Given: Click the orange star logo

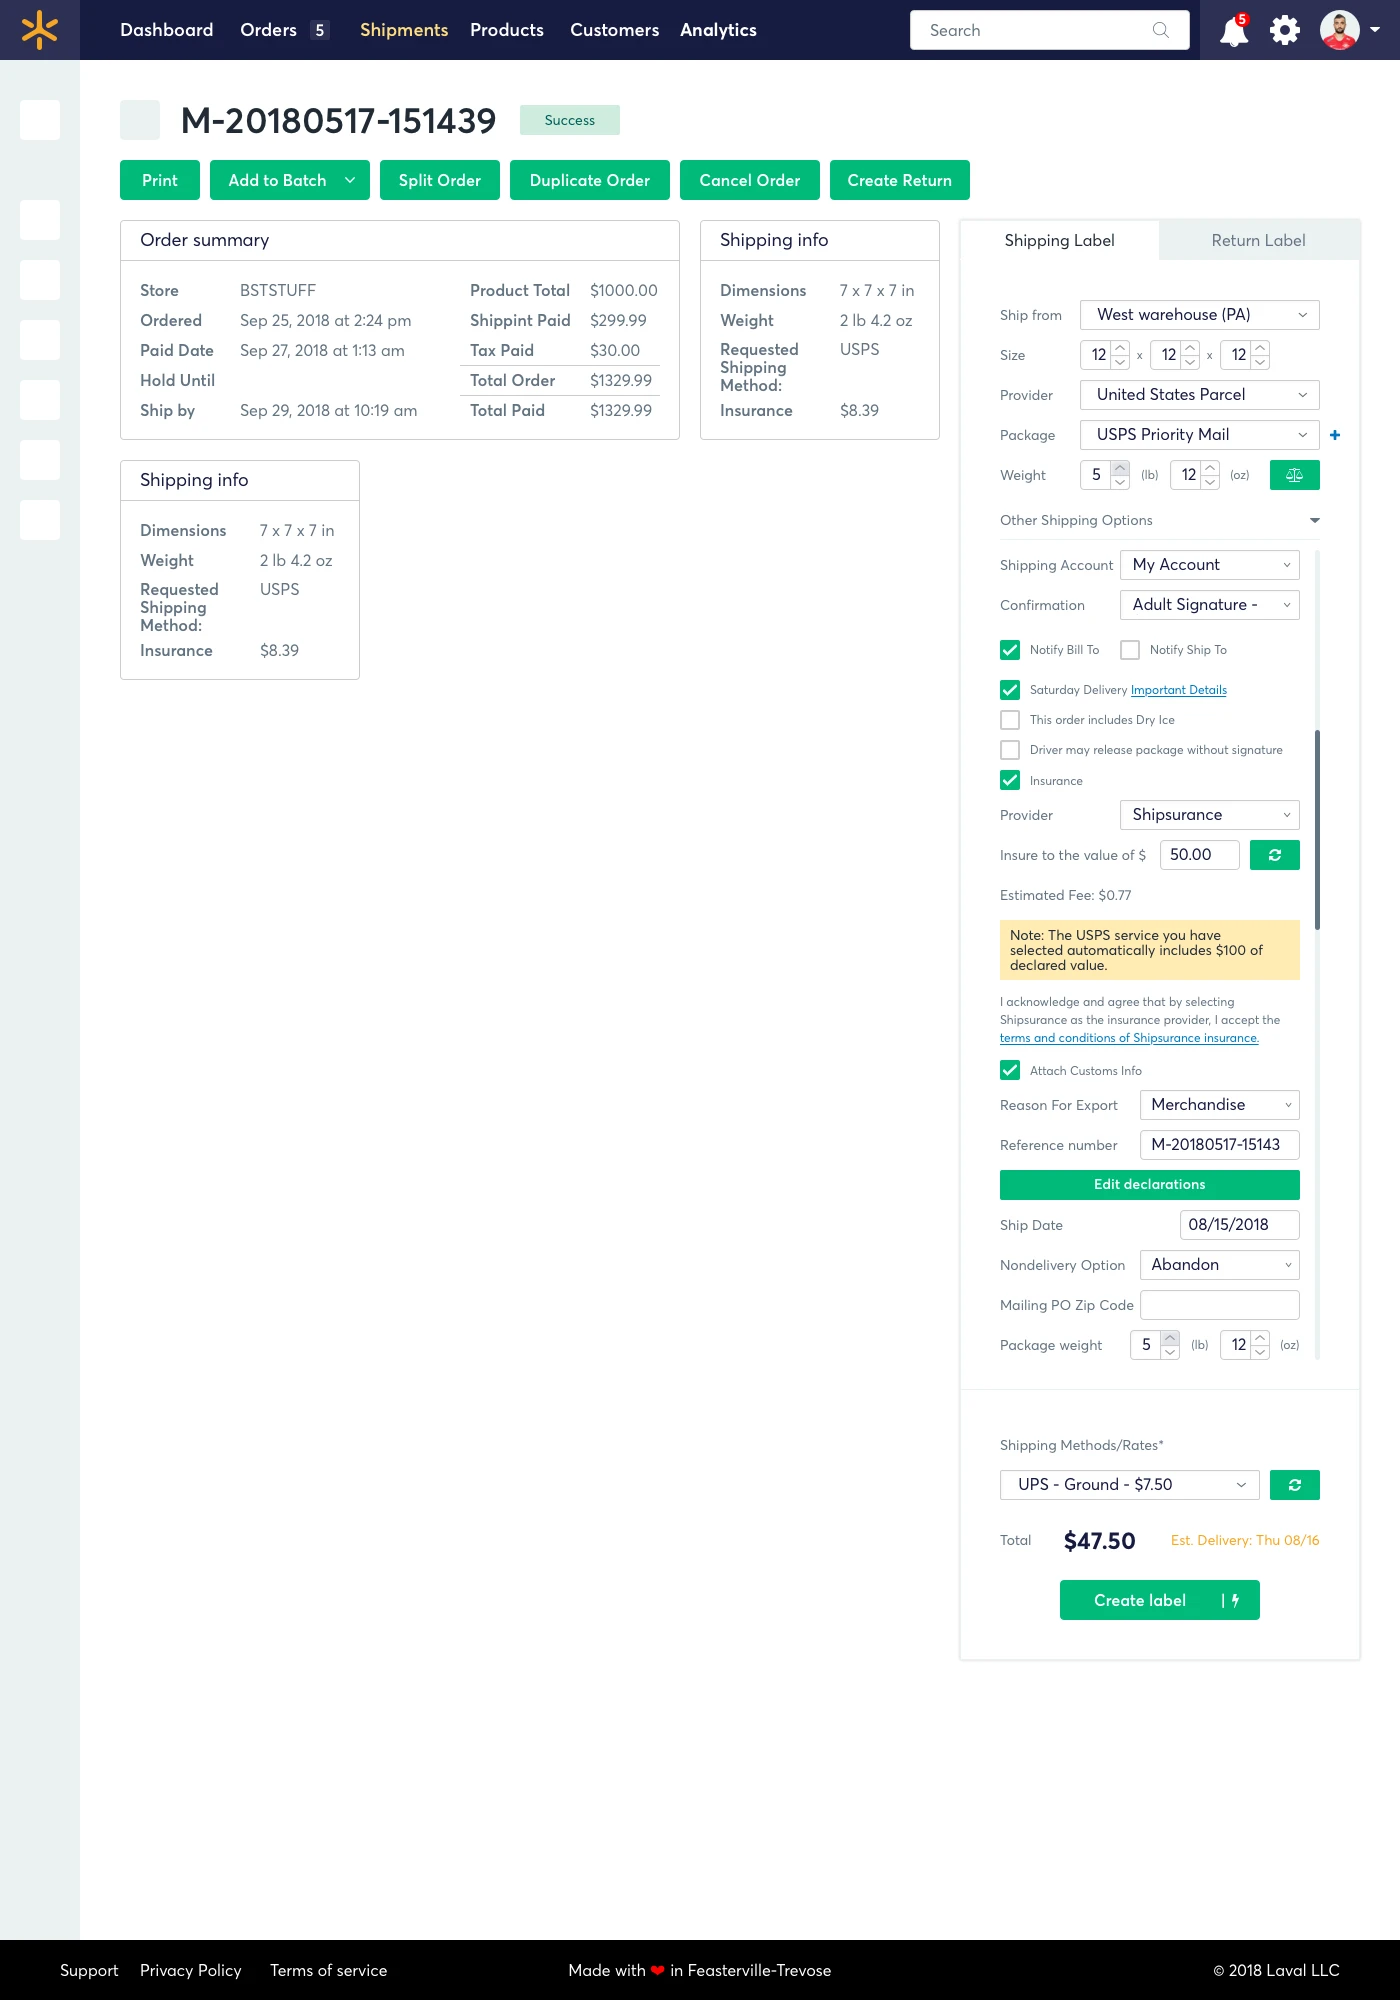Looking at the screenshot, I should tap(40, 30).
